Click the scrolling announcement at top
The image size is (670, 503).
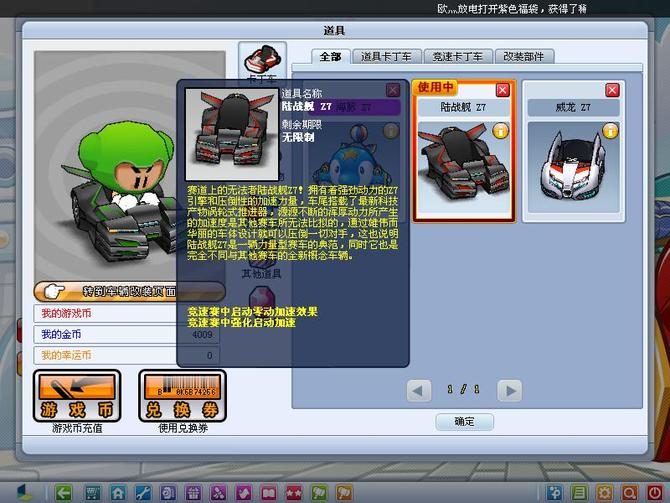click(x=512, y=9)
